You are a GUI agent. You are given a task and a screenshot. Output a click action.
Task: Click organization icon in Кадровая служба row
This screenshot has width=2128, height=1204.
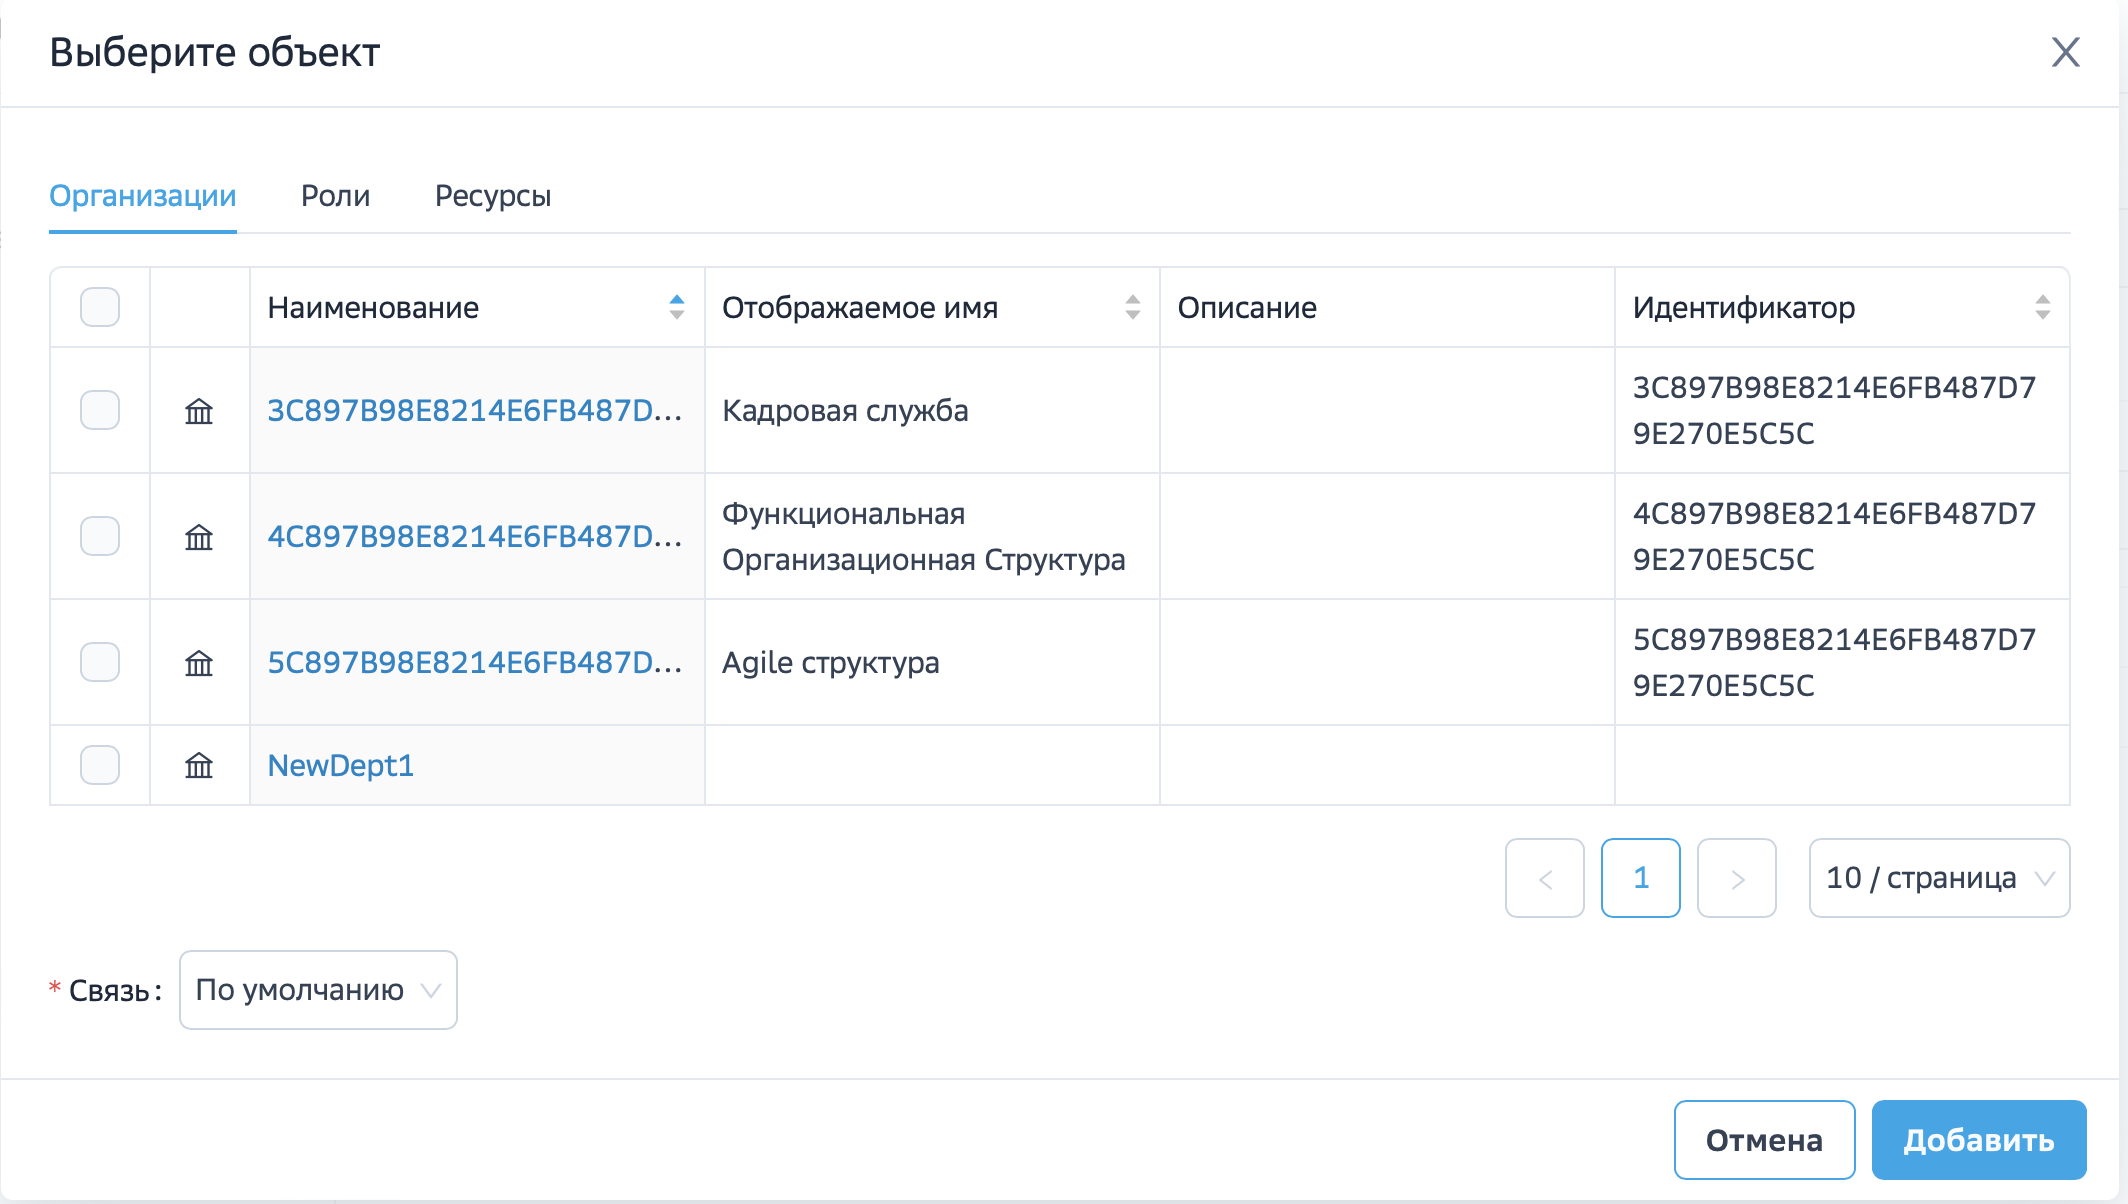199,411
